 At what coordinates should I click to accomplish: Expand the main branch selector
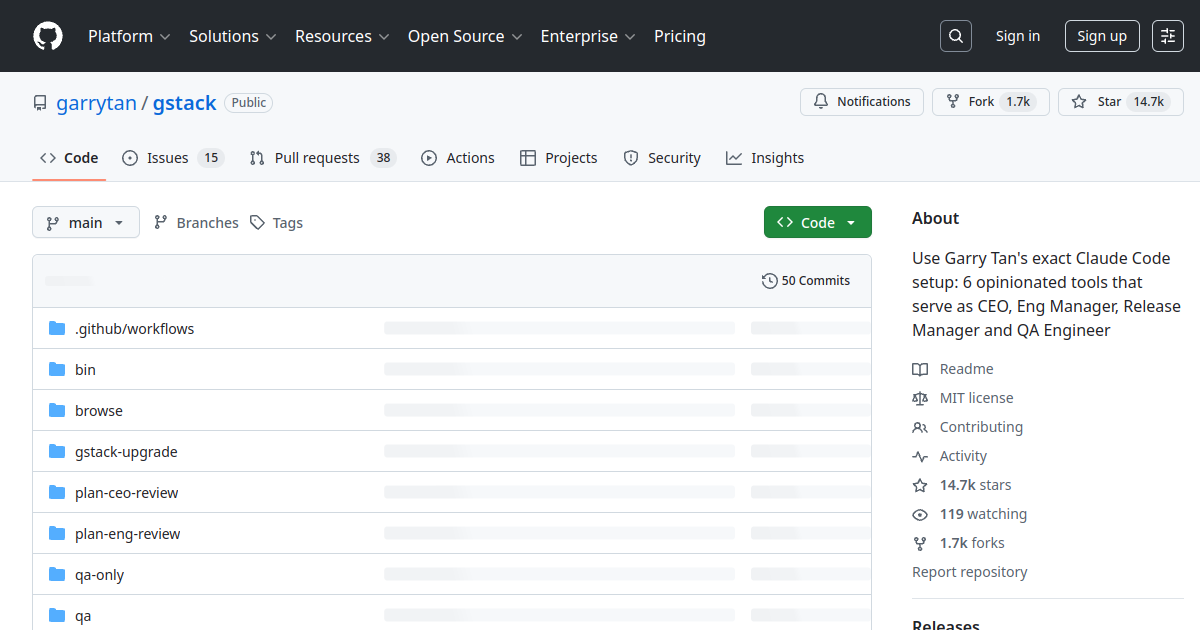coord(85,223)
